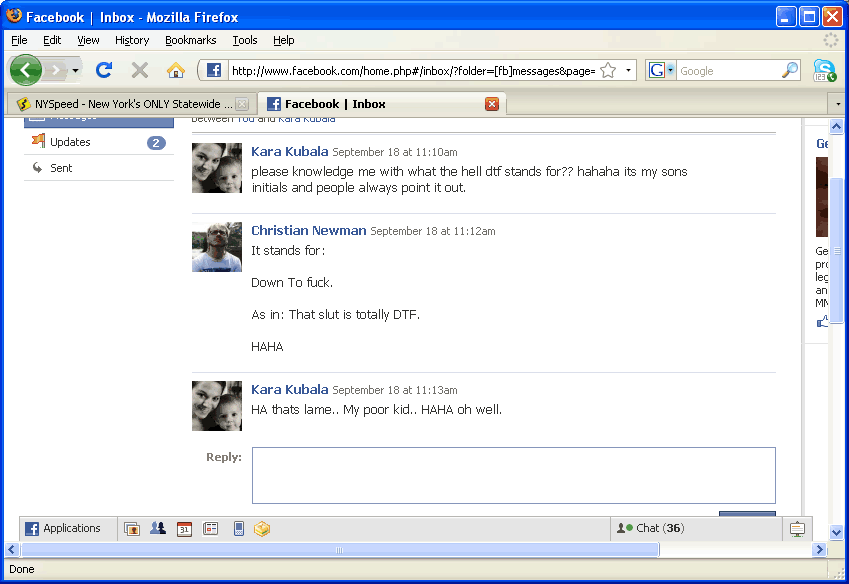
Task: Close the Facebook | Inbox tab
Action: pos(492,104)
